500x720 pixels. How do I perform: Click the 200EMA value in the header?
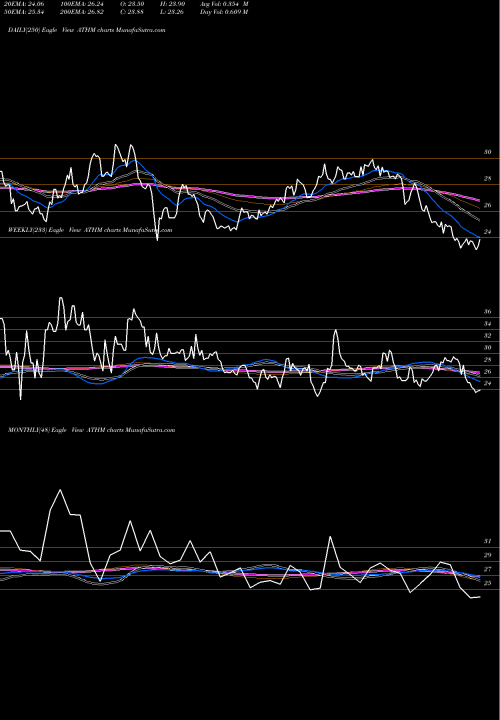tap(84, 12)
